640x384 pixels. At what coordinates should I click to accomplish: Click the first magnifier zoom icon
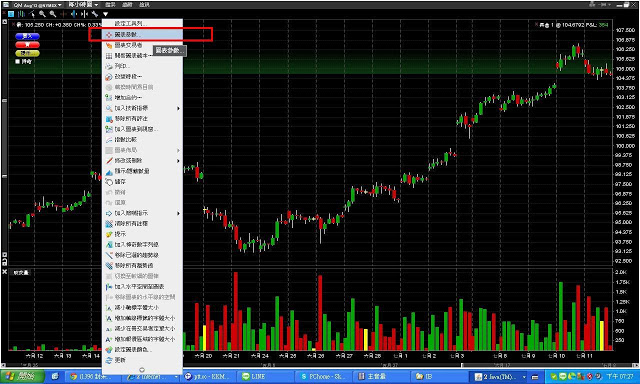(42, 14)
